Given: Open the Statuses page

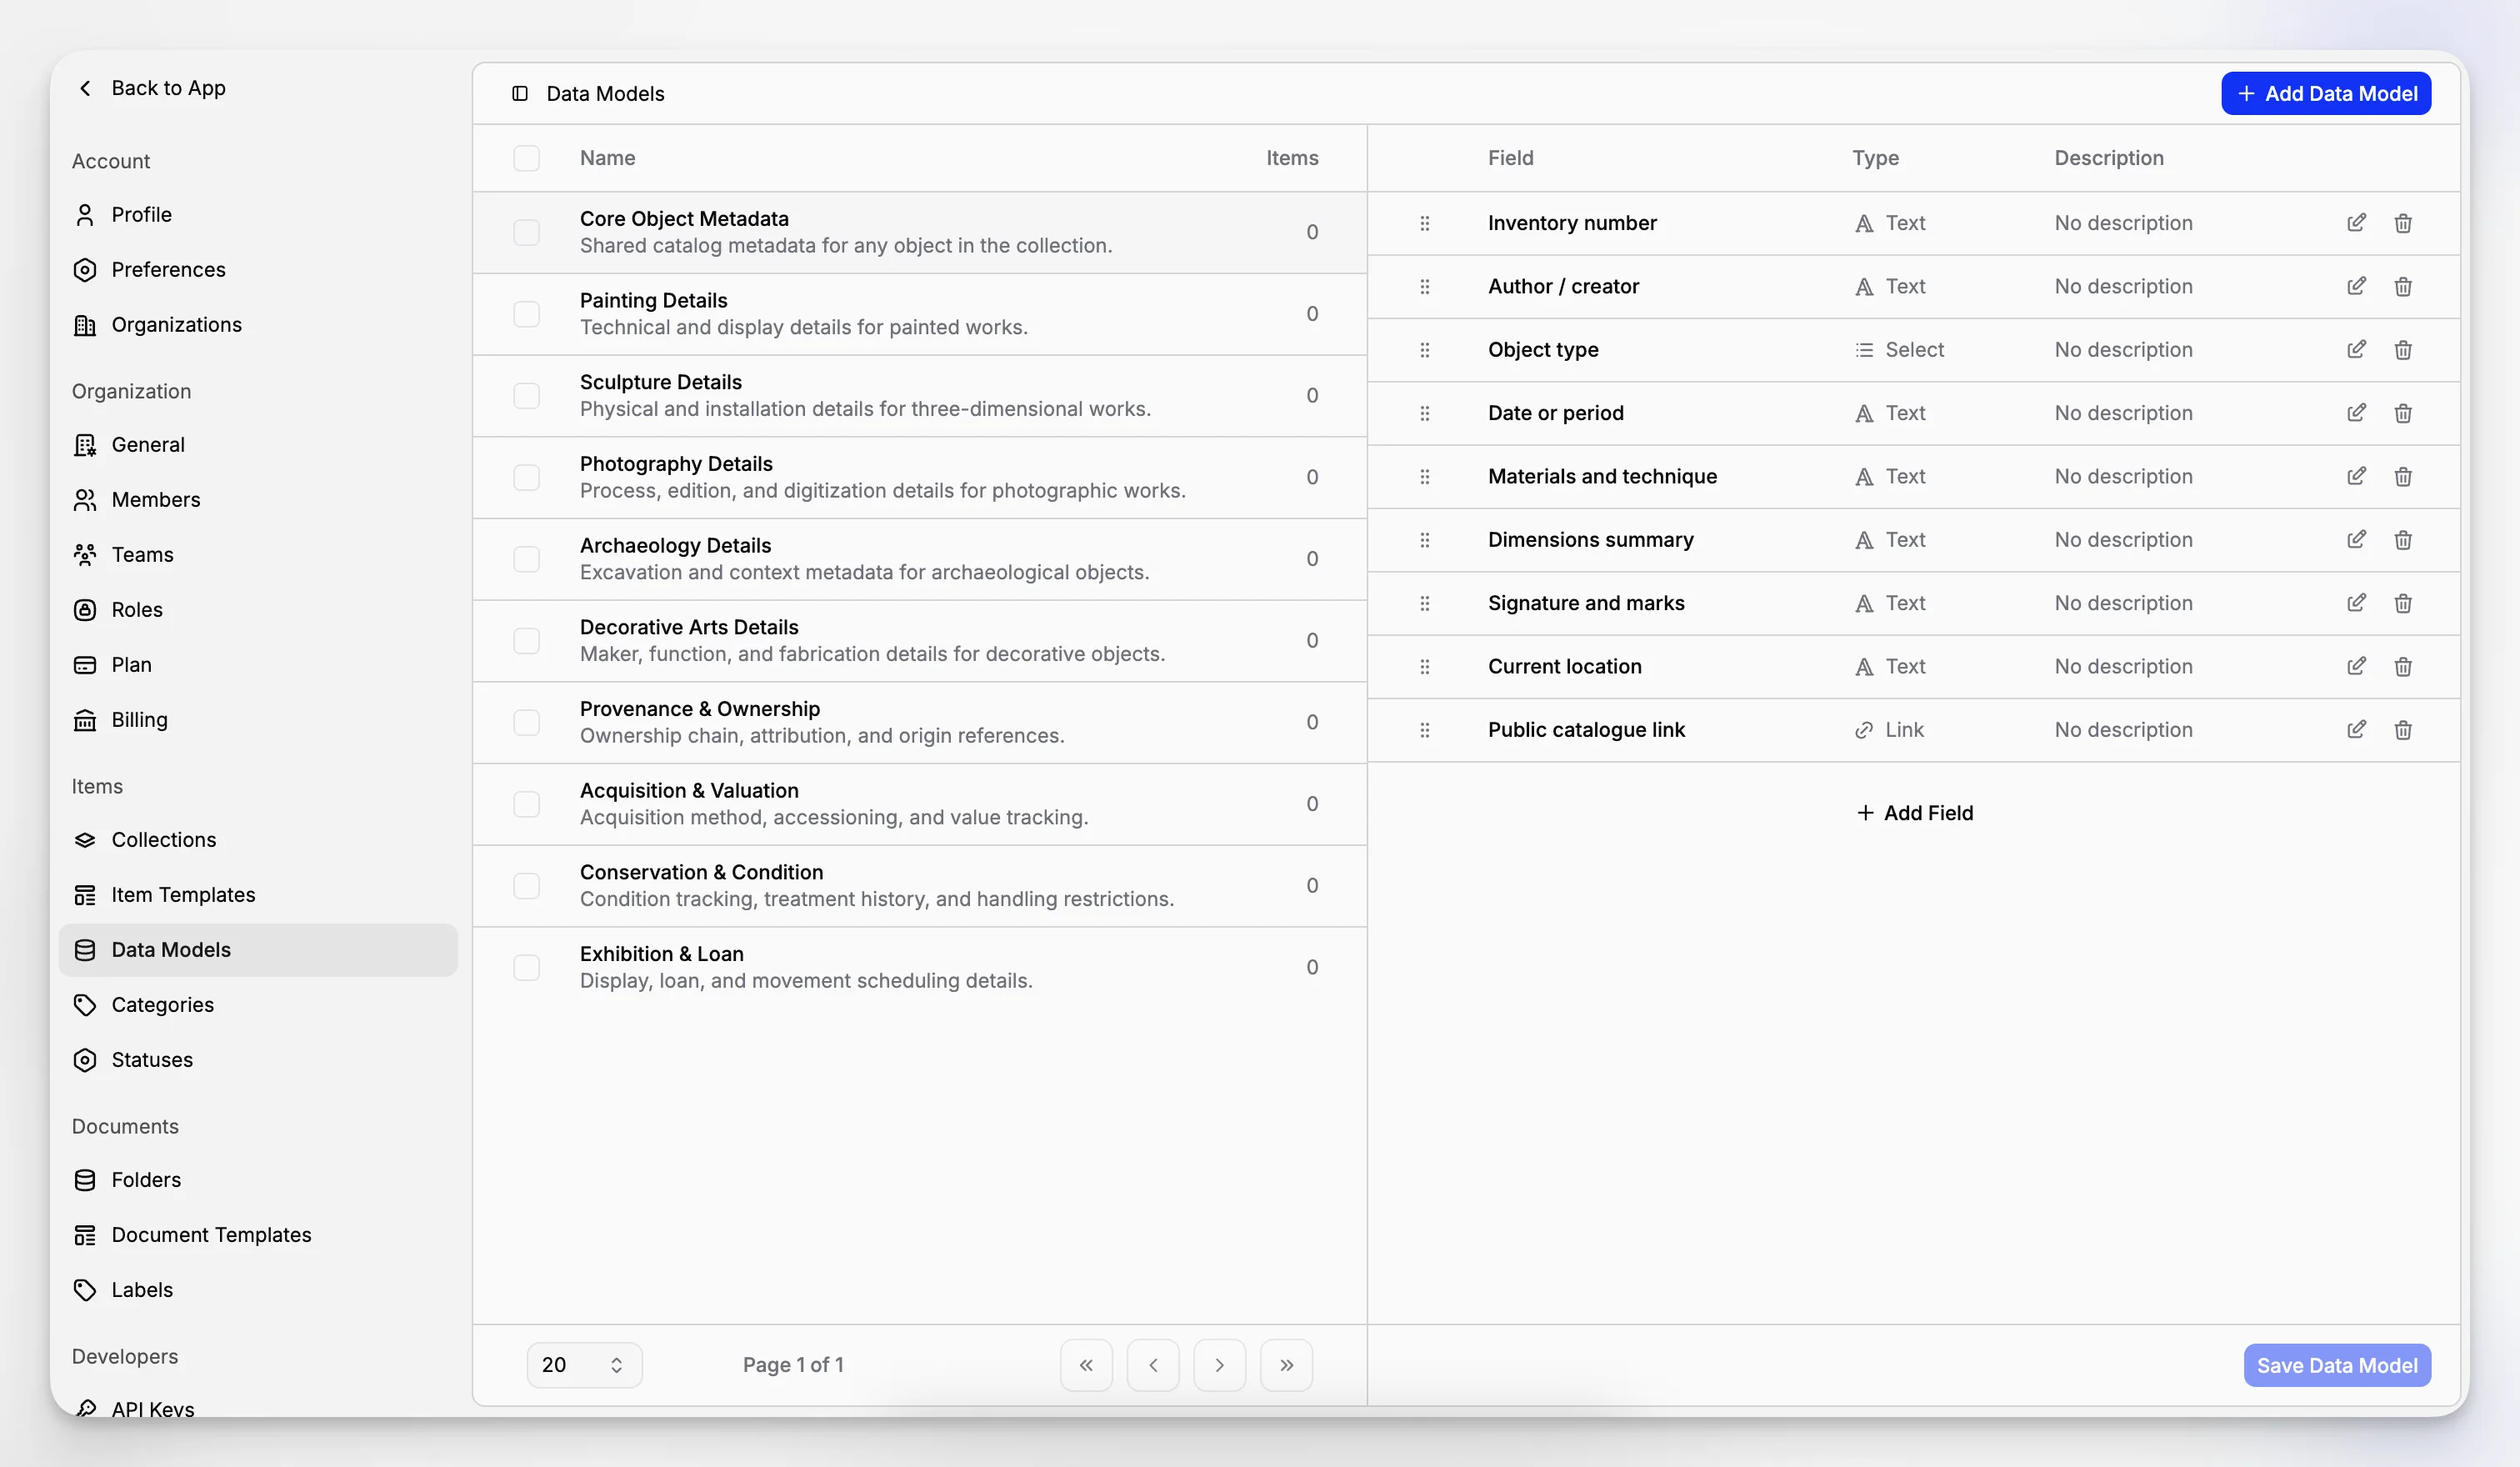Looking at the screenshot, I should [x=258, y=1059].
